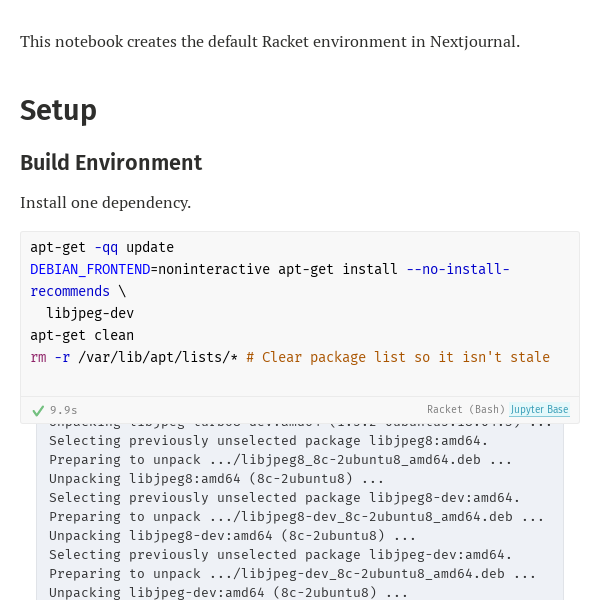
Task: Click the empty line at code cell bottom
Action: (x=300, y=380)
